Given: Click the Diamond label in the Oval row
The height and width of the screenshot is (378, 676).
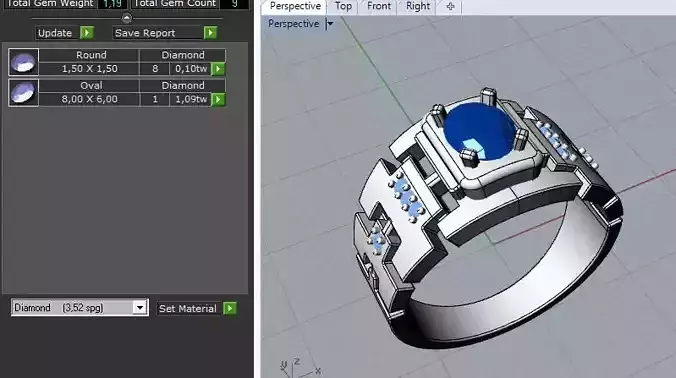Looking at the screenshot, I should [x=183, y=86].
